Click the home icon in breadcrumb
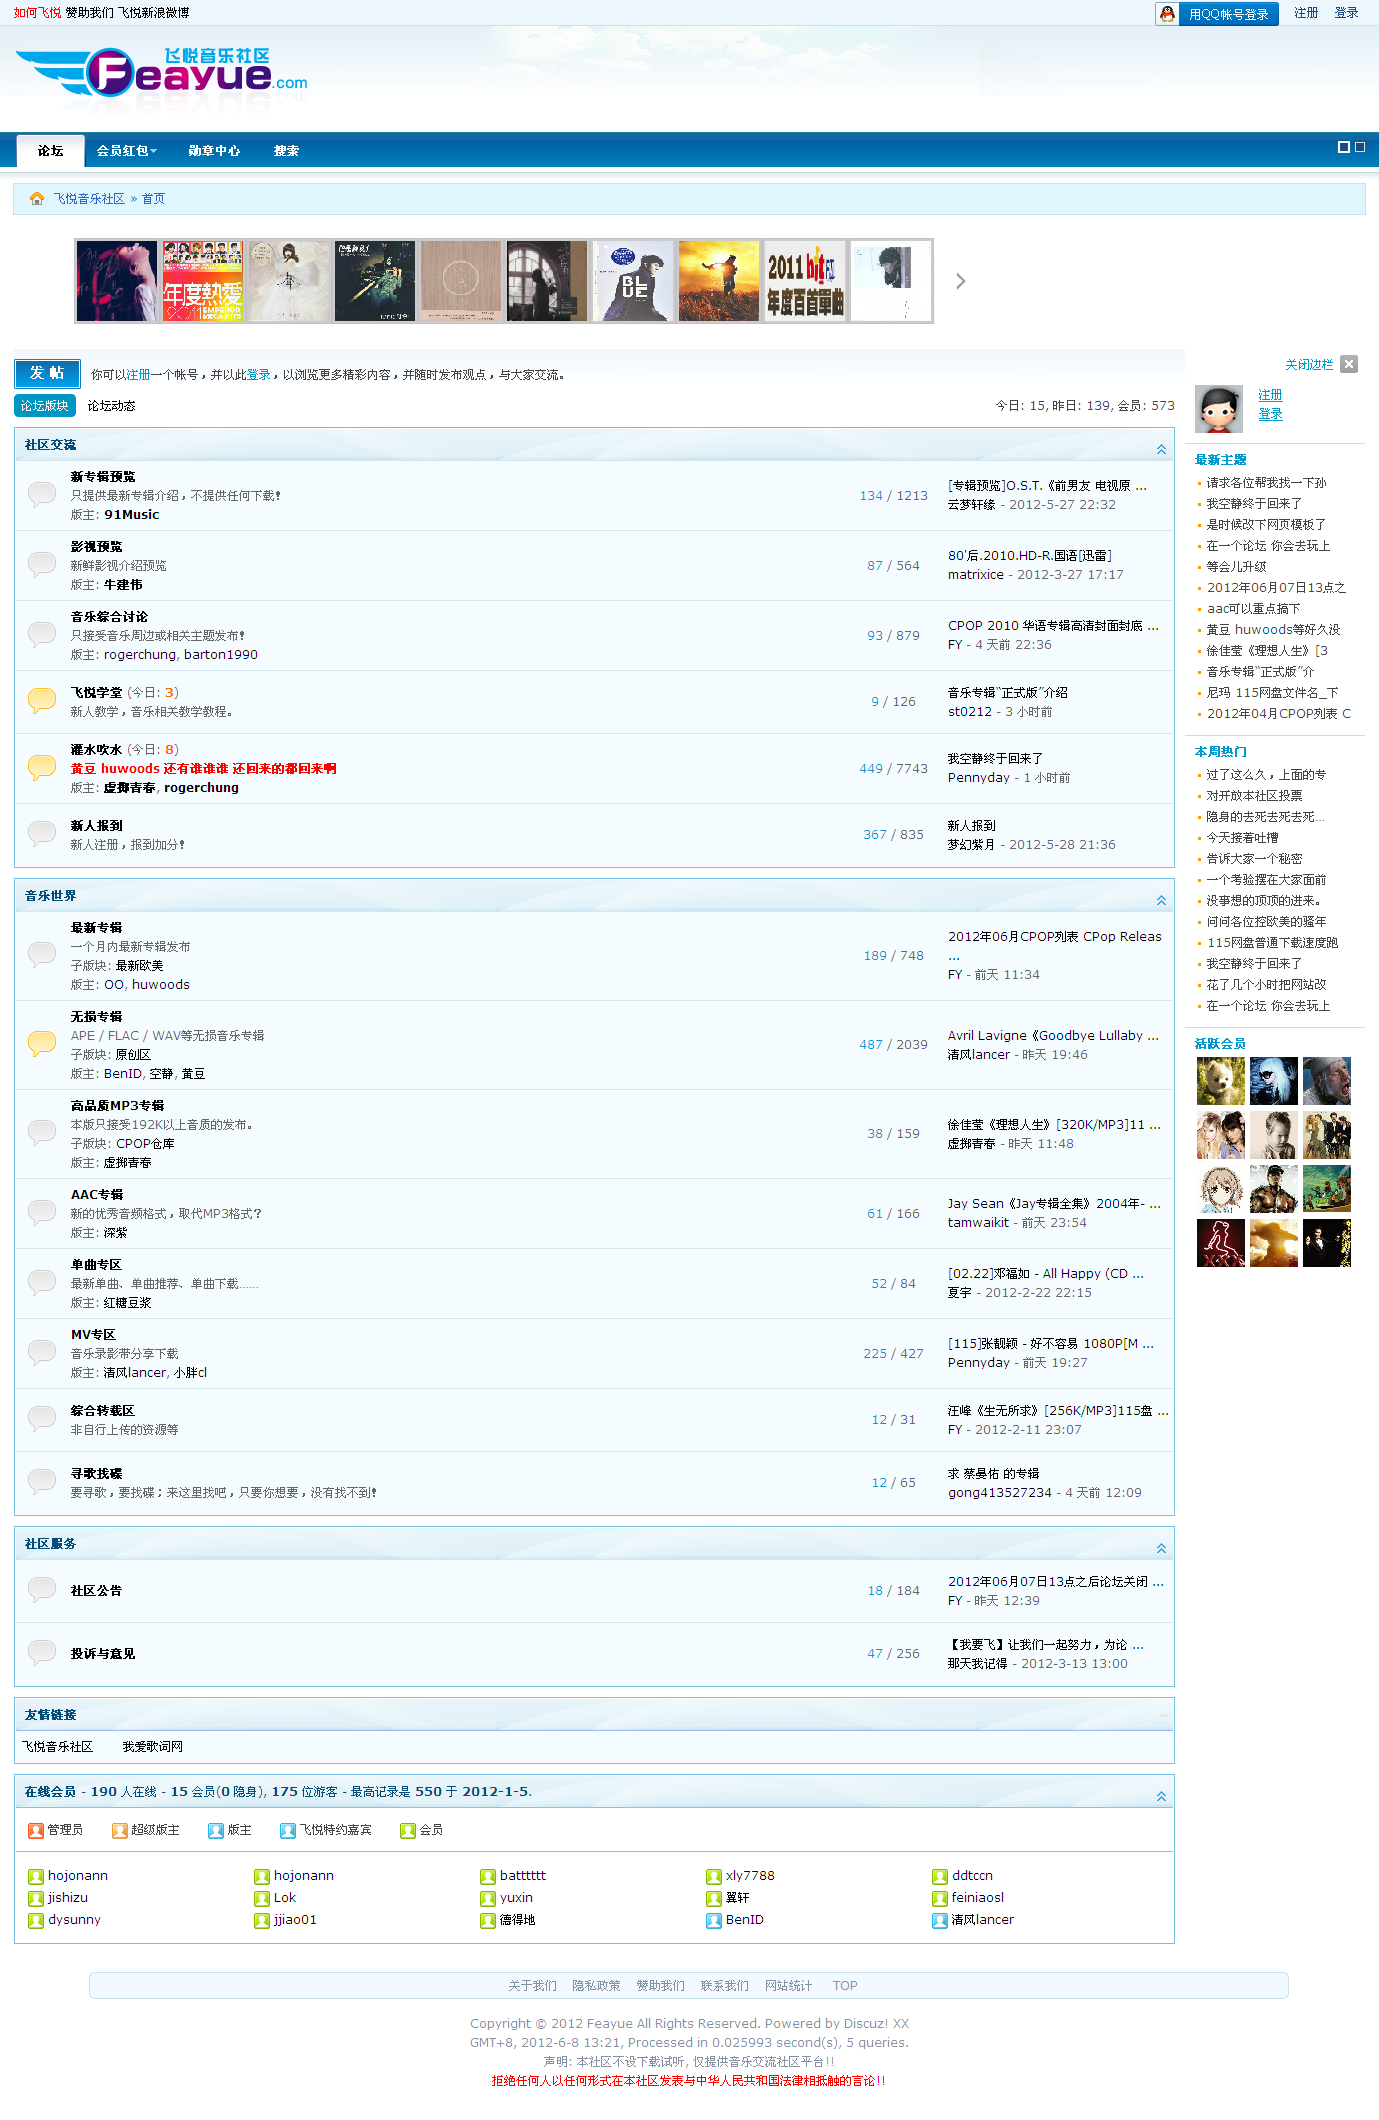The height and width of the screenshot is (2120, 1379). [x=37, y=199]
